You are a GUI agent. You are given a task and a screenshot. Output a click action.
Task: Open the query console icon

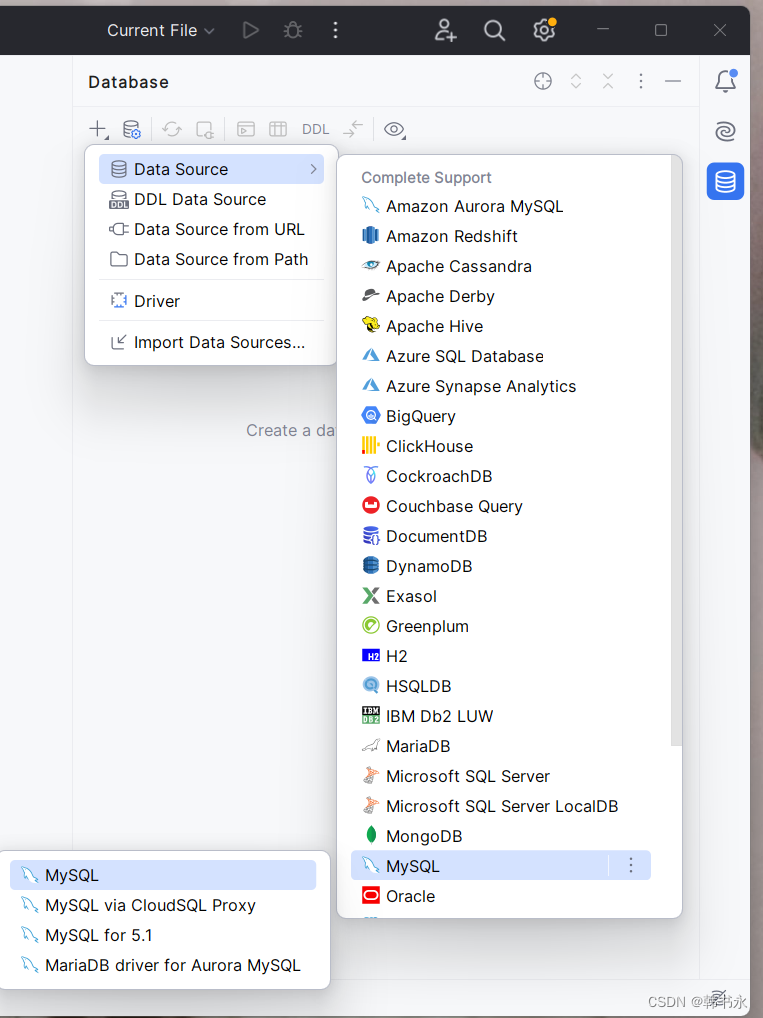pyautogui.click(x=246, y=129)
